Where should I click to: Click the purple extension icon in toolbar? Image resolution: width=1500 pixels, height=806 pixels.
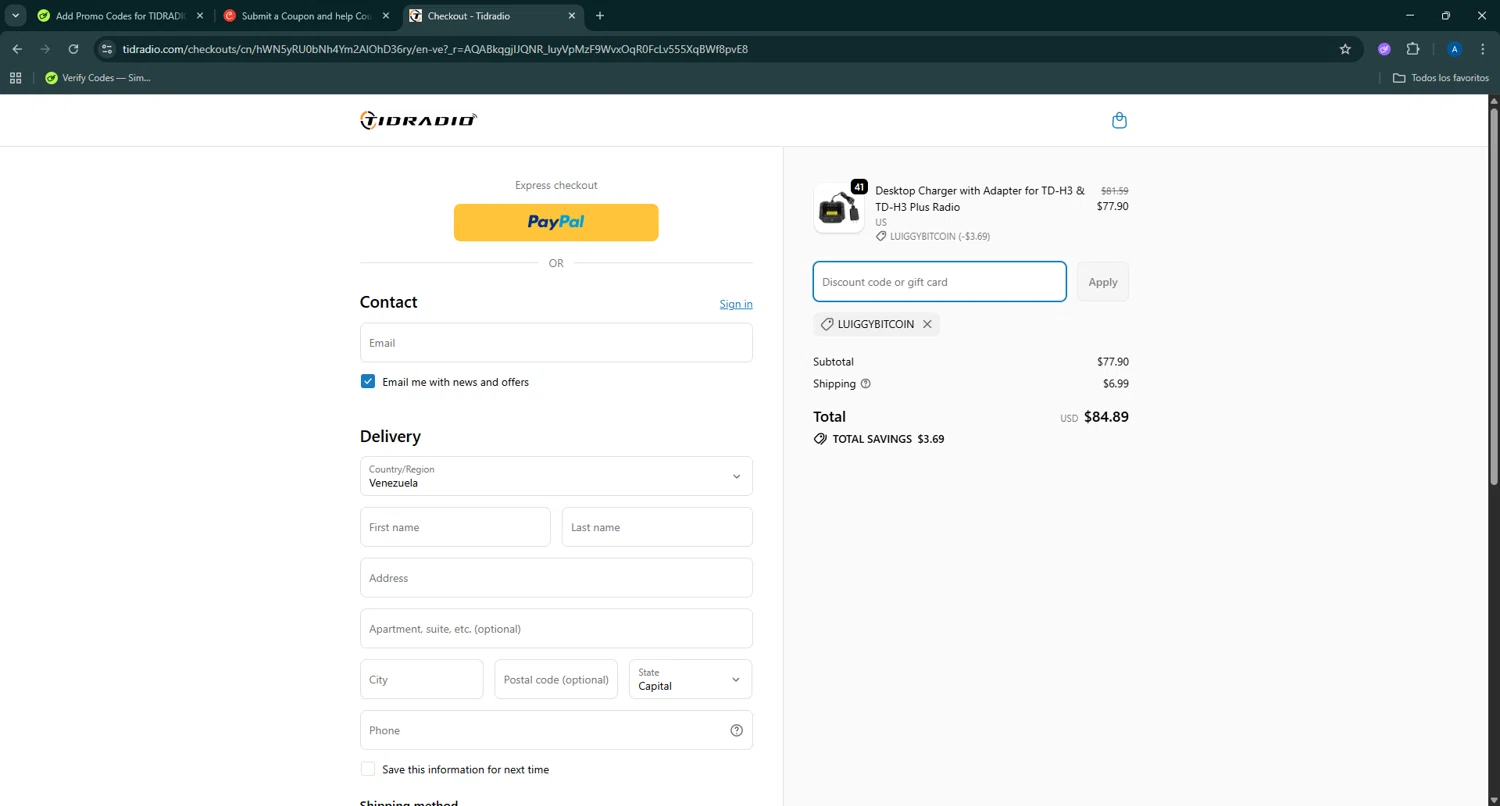click(1384, 49)
